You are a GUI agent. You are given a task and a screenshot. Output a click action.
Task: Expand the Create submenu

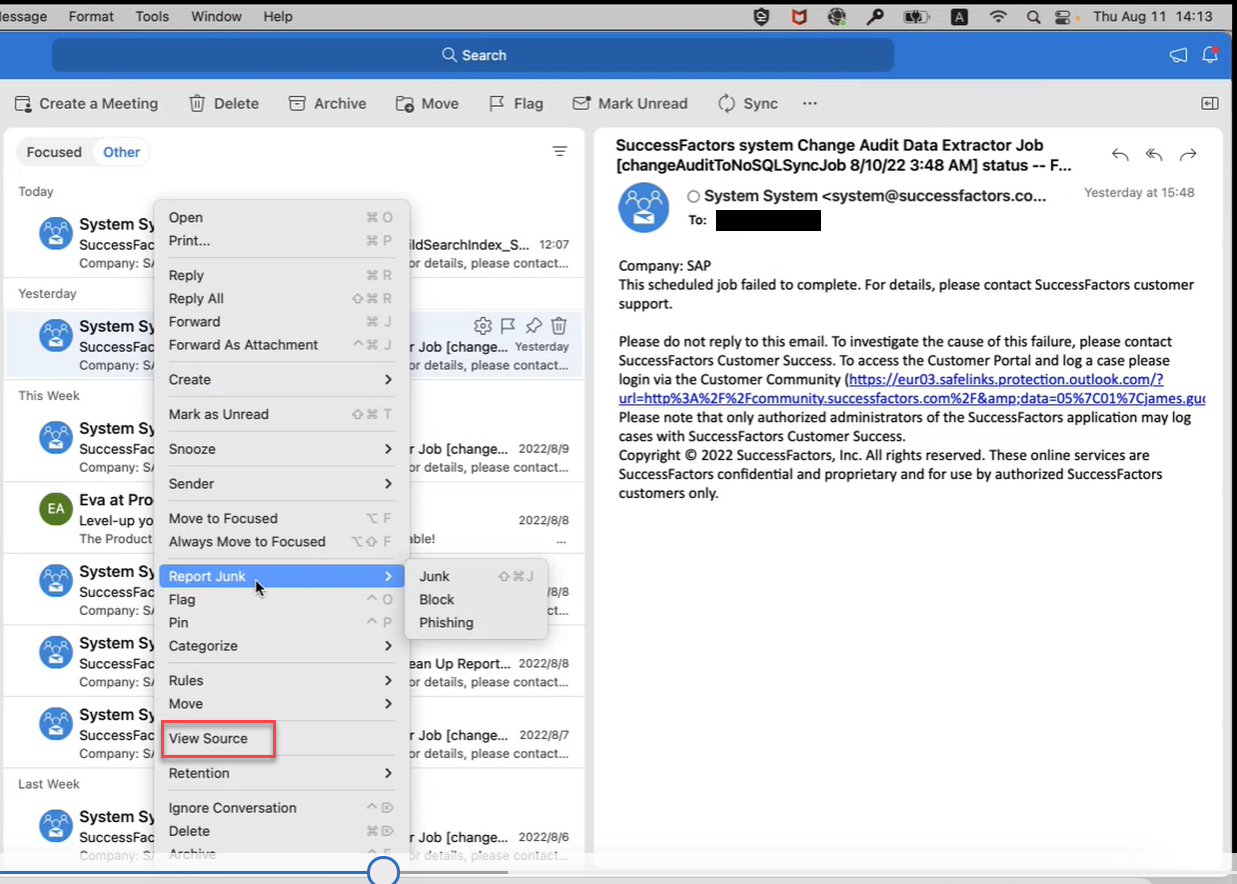280,380
